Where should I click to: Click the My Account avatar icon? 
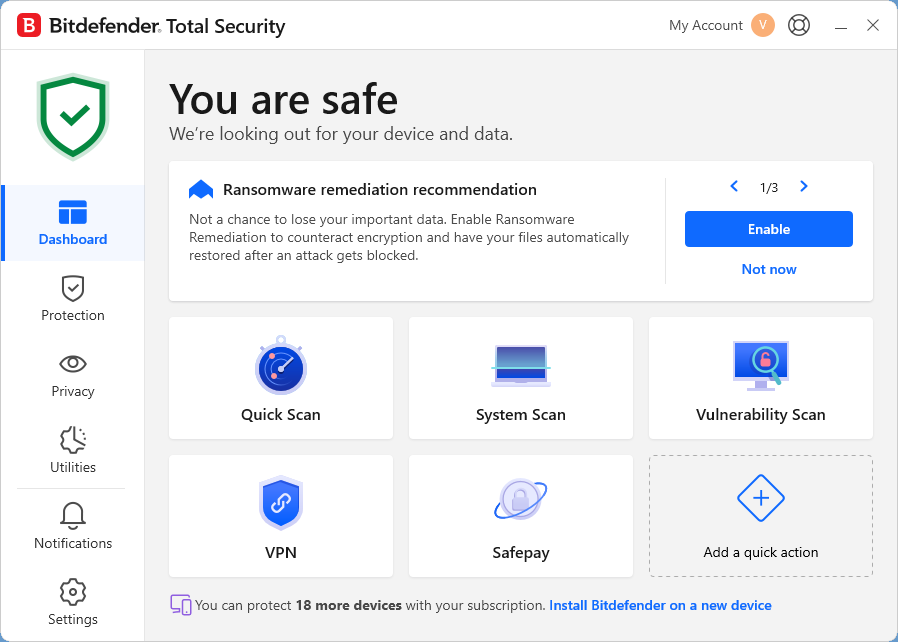click(x=763, y=26)
